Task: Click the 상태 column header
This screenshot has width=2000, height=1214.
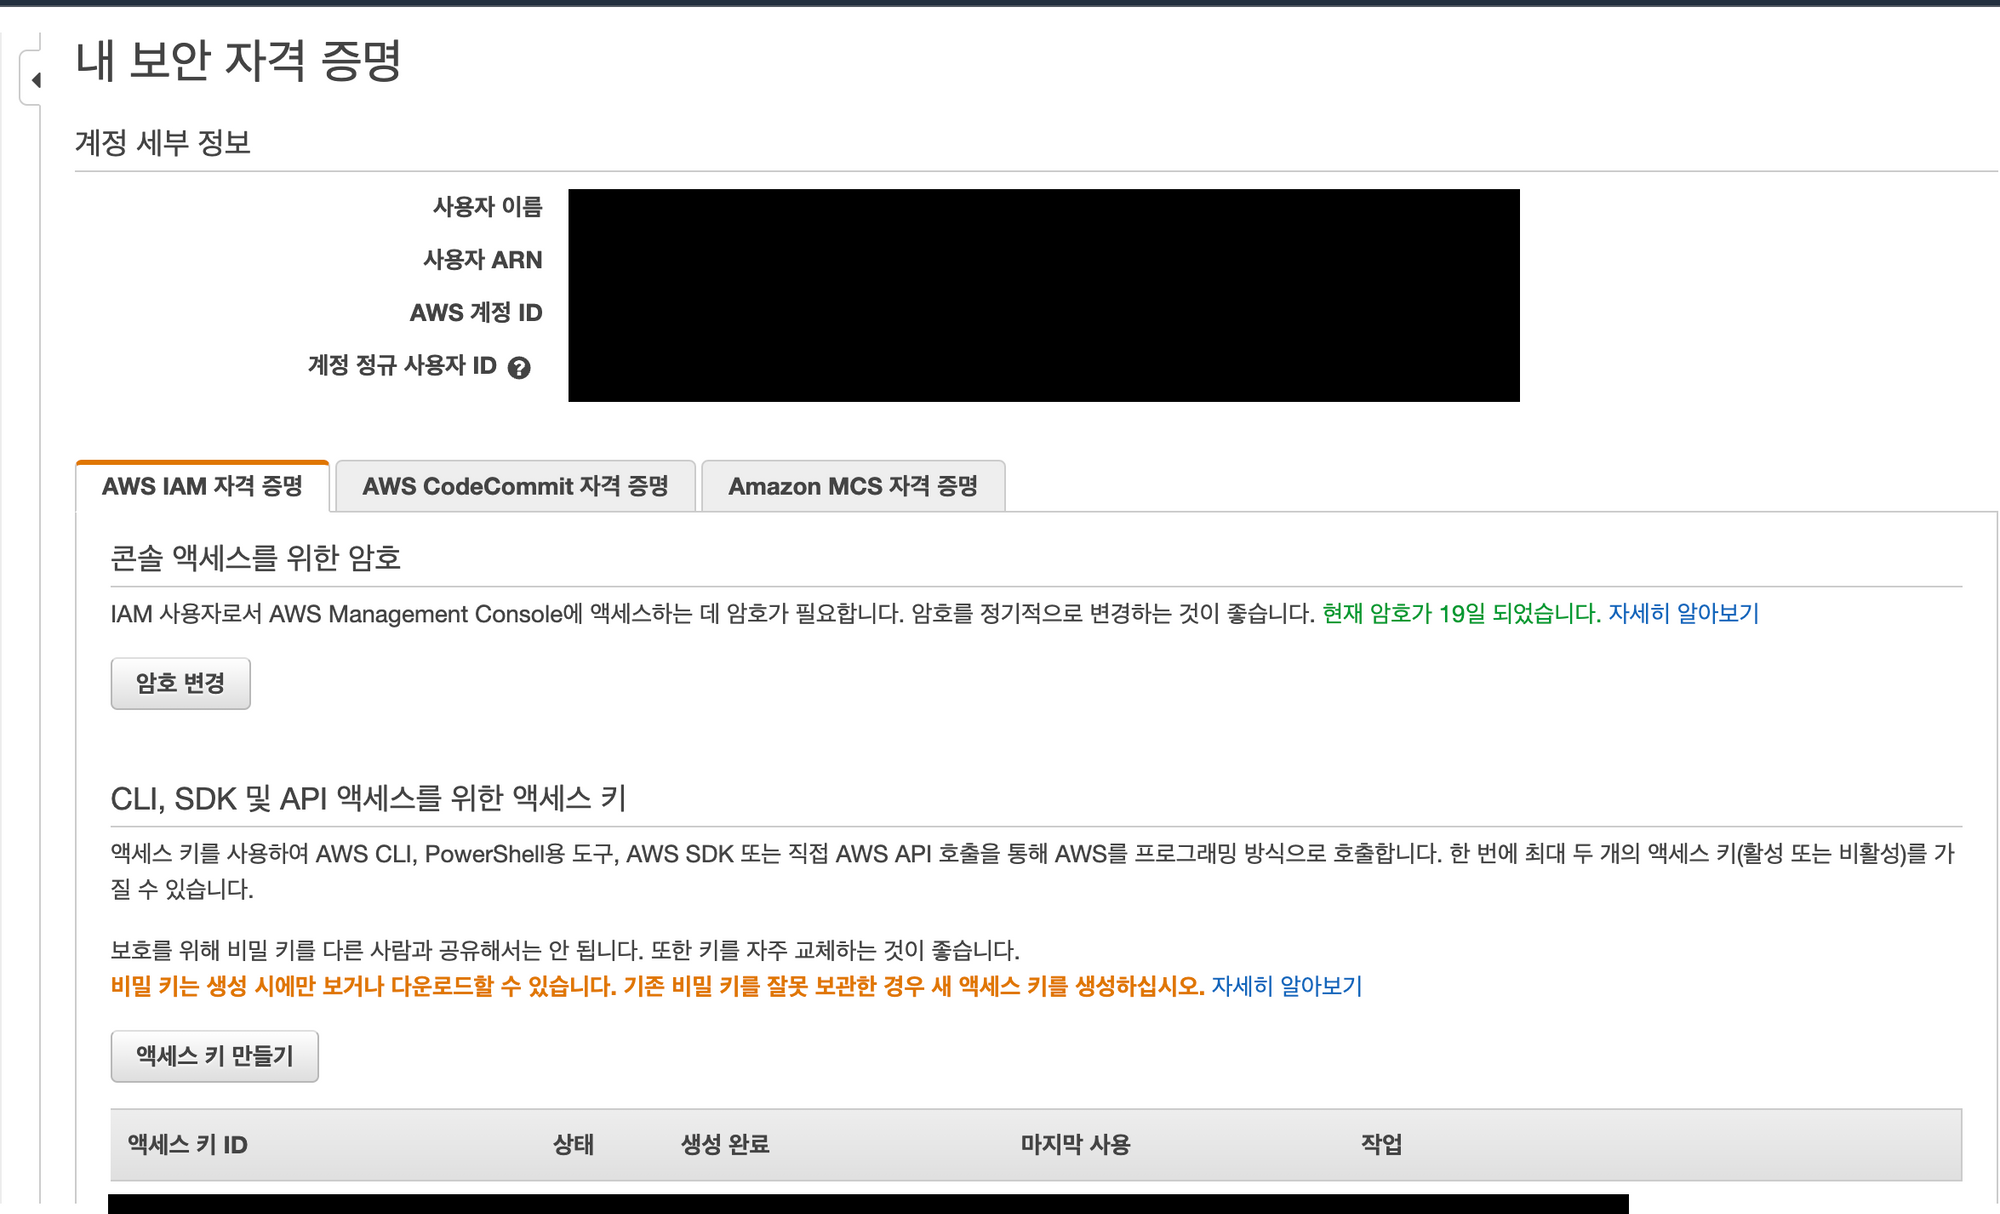Action: pyautogui.click(x=573, y=1145)
